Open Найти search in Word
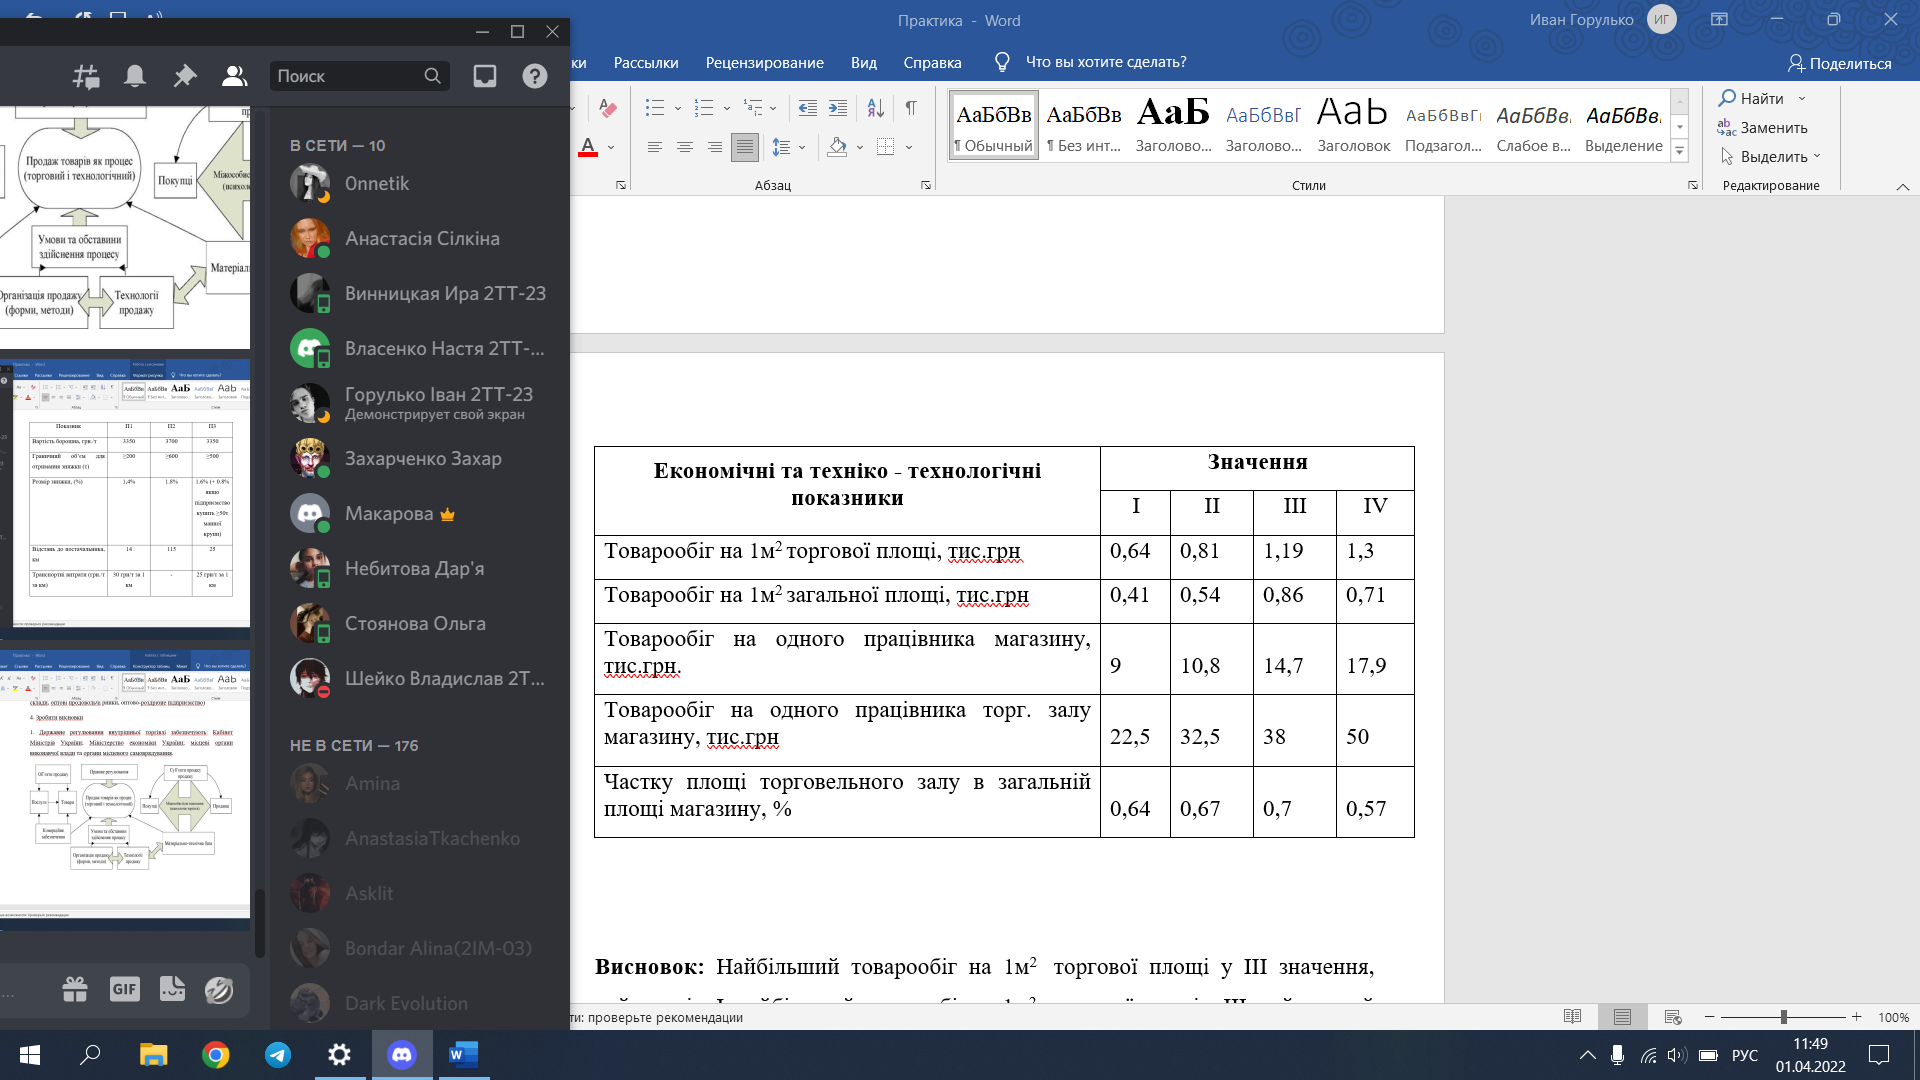Viewport: 1920px width, 1080px height. click(1751, 98)
